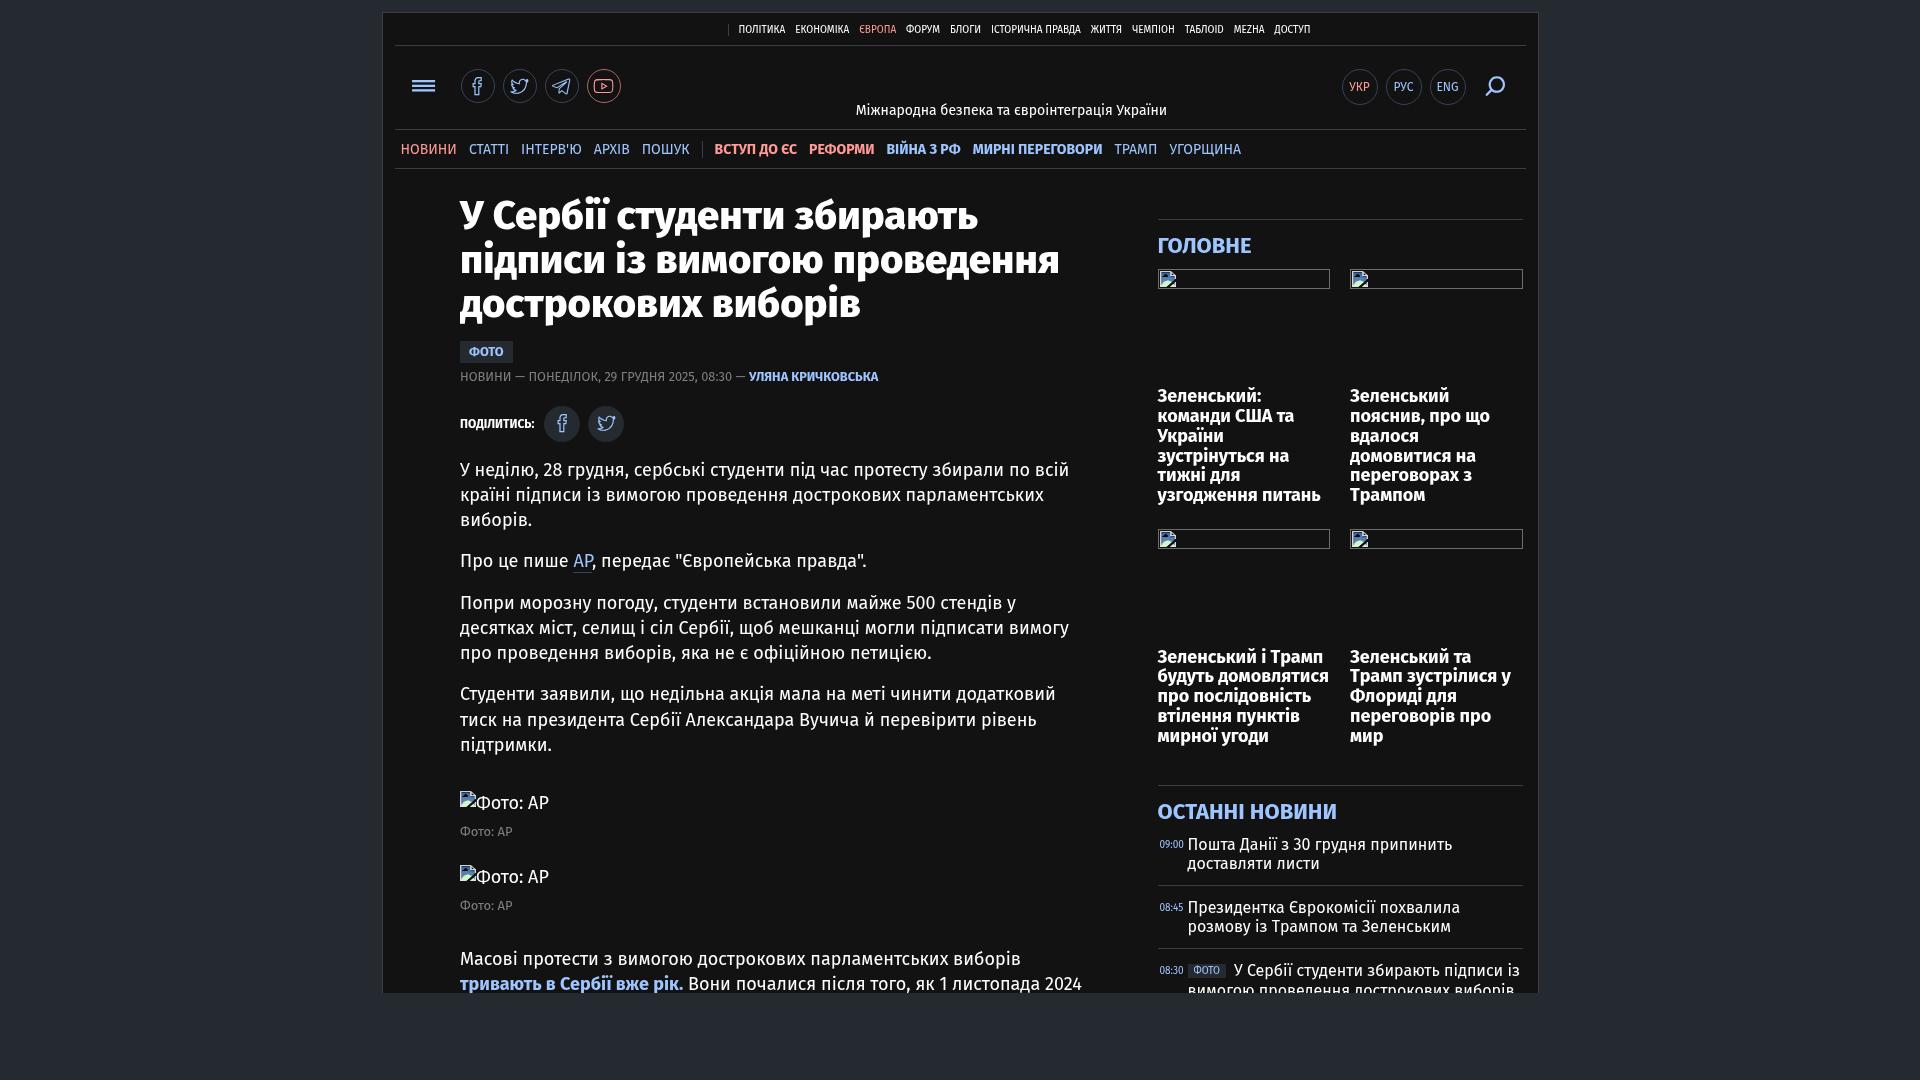Click the first Фото: AP image
This screenshot has height=1080, width=1920.
click(x=504, y=803)
